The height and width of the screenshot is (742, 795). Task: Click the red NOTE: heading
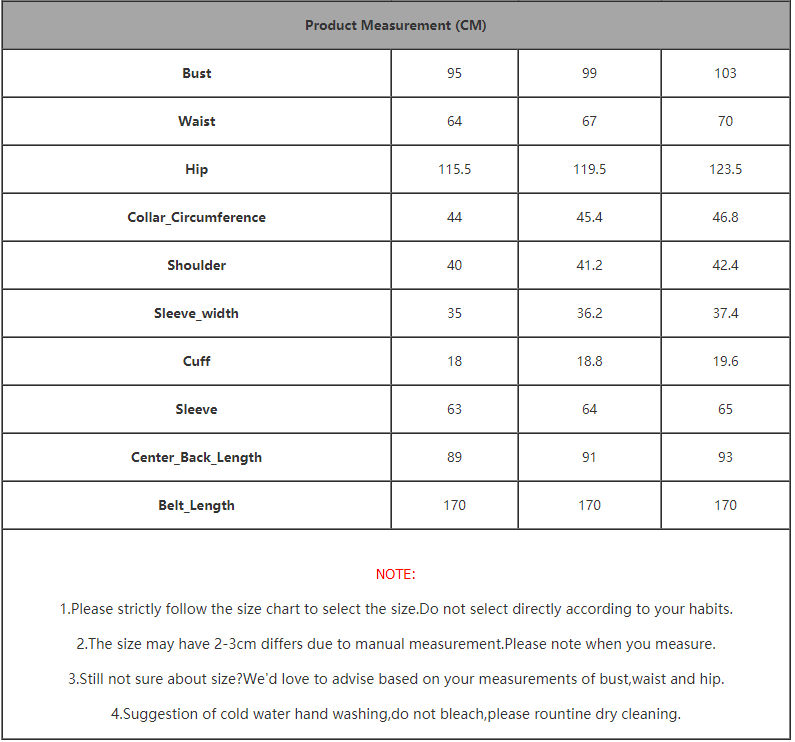tap(396, 574)
